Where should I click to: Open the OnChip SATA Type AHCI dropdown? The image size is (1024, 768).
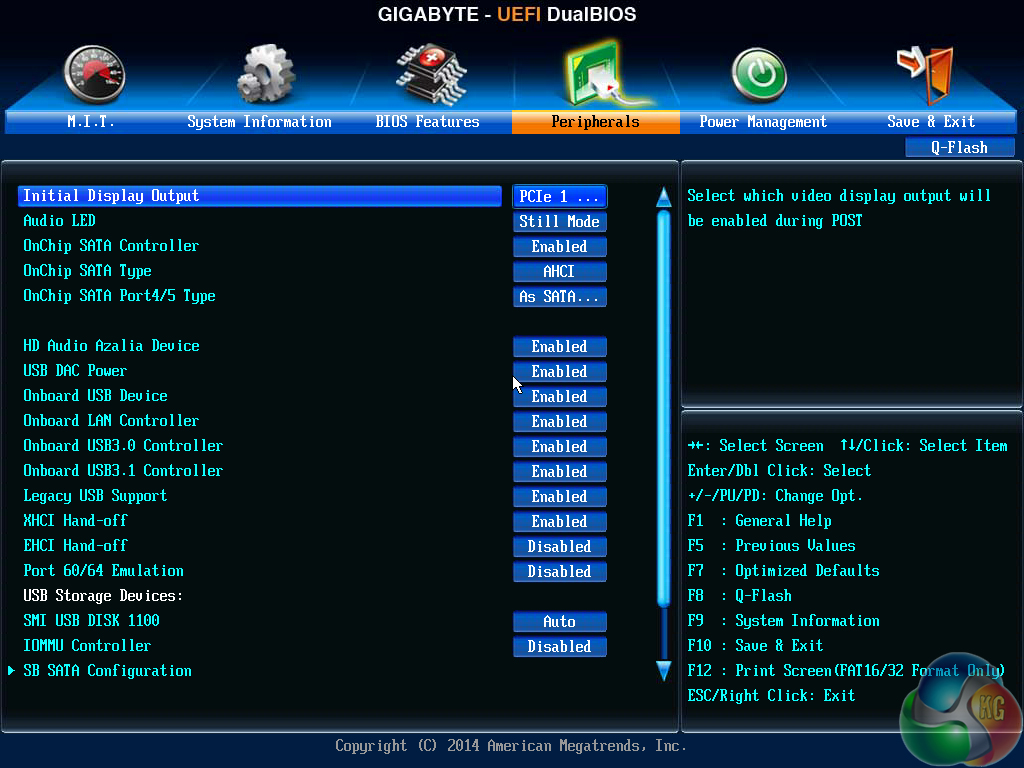pyautogui.click(x=560, y=271)
